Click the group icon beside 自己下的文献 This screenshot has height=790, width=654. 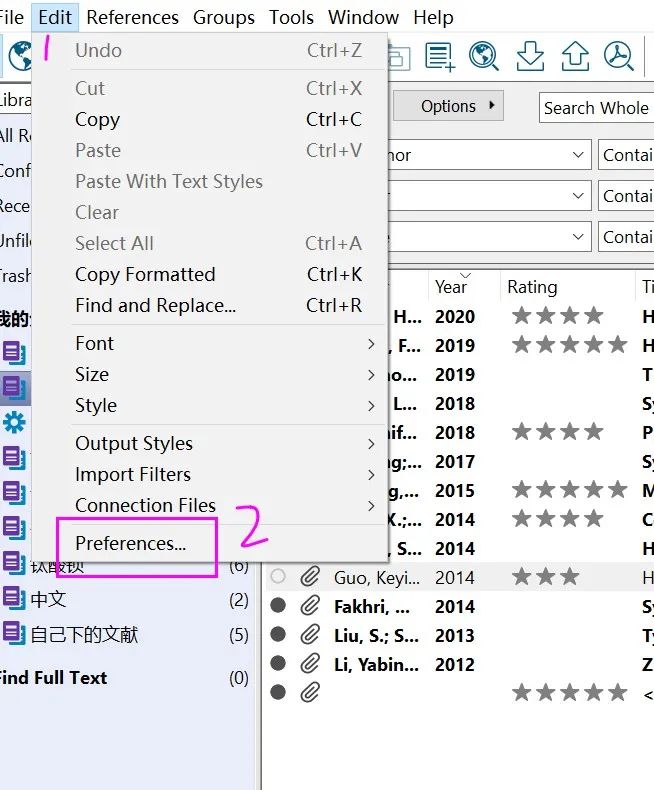coord(14,634)
